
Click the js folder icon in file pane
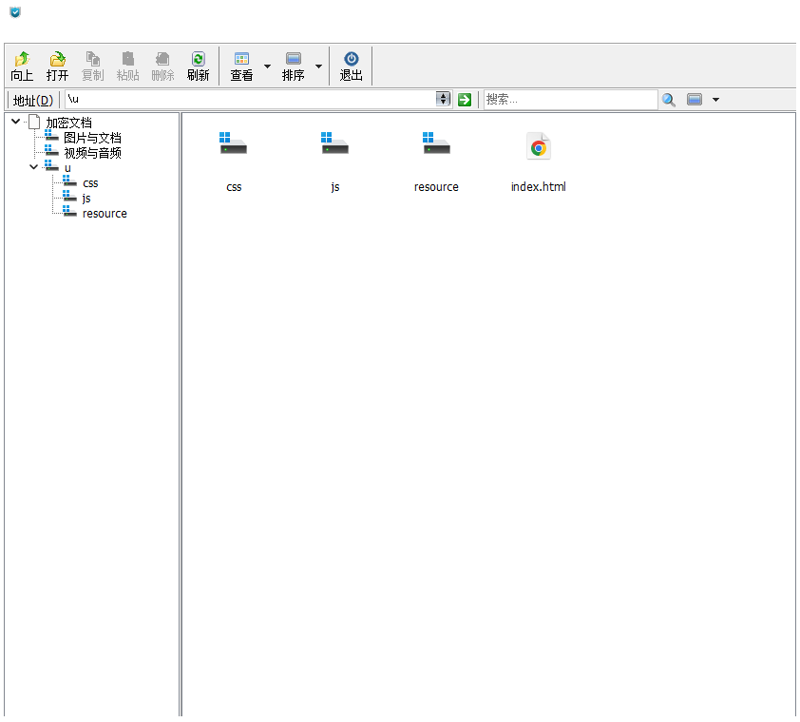click(x=334, y=143)
